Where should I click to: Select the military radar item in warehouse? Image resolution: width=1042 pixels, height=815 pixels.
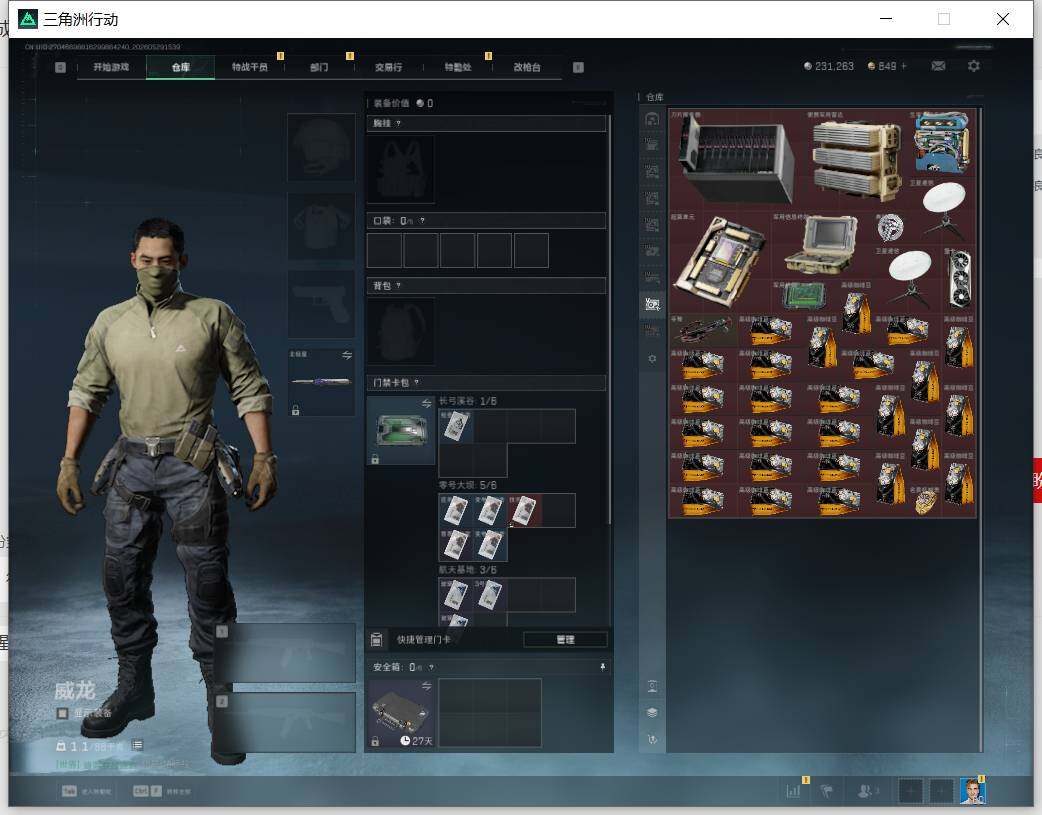click(857, 161)
